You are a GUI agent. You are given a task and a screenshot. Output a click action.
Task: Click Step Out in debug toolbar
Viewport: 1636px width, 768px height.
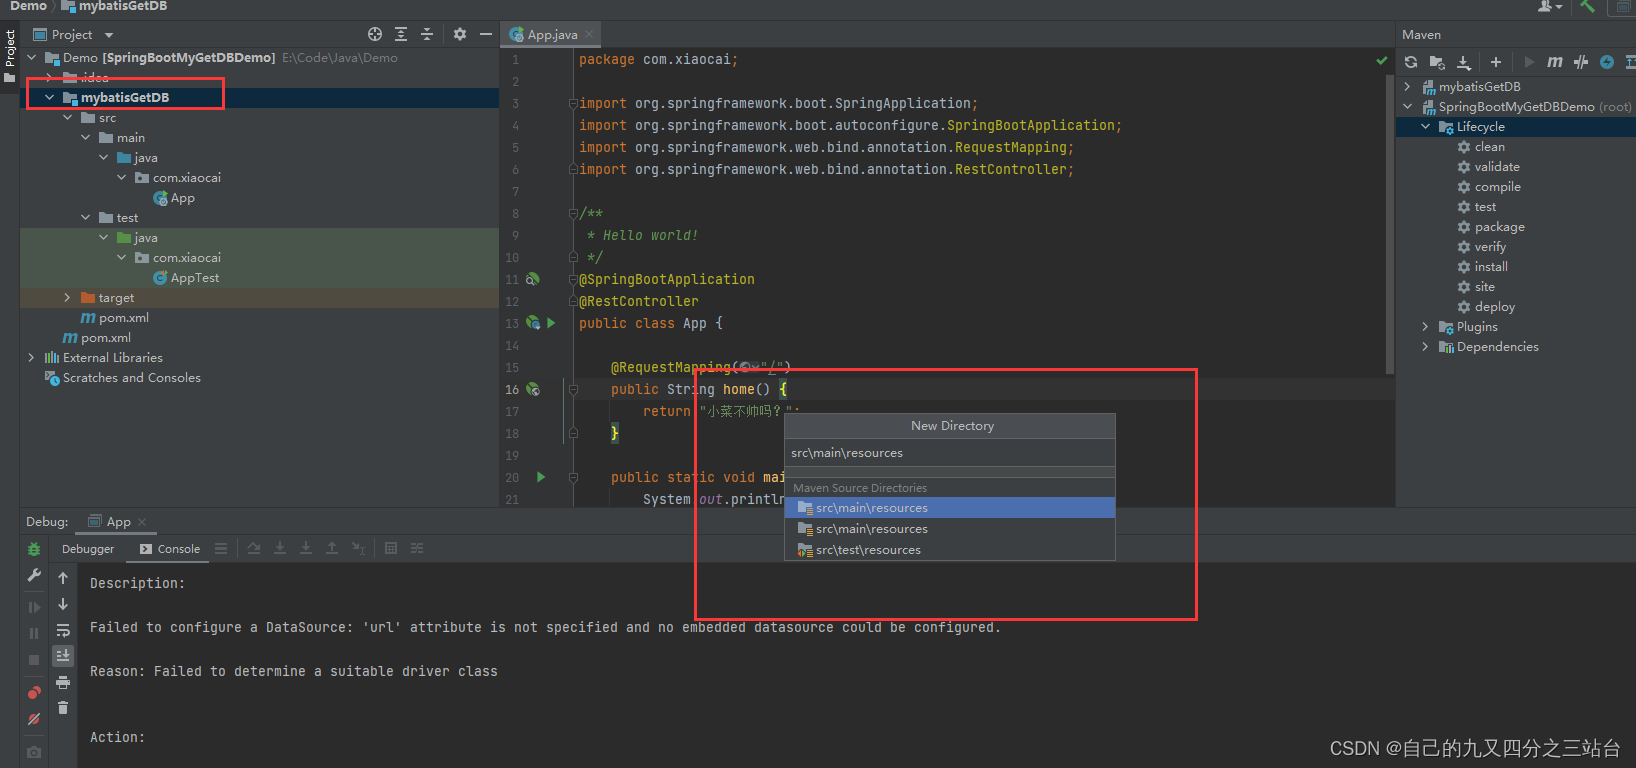tap(332, 548)
